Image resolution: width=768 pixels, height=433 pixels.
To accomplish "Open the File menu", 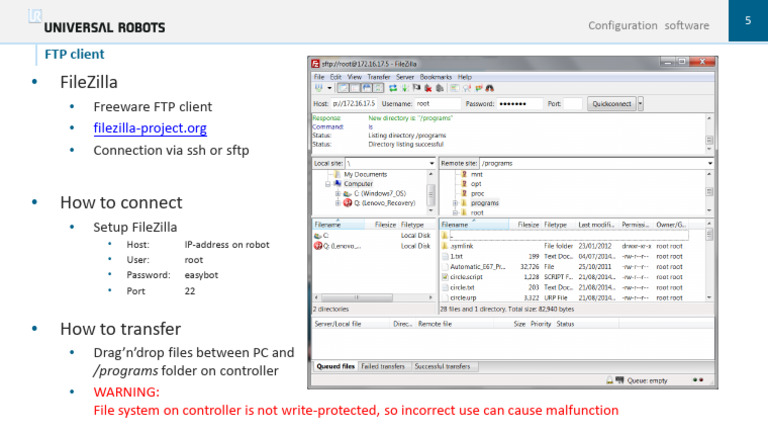I will [319, 77].
